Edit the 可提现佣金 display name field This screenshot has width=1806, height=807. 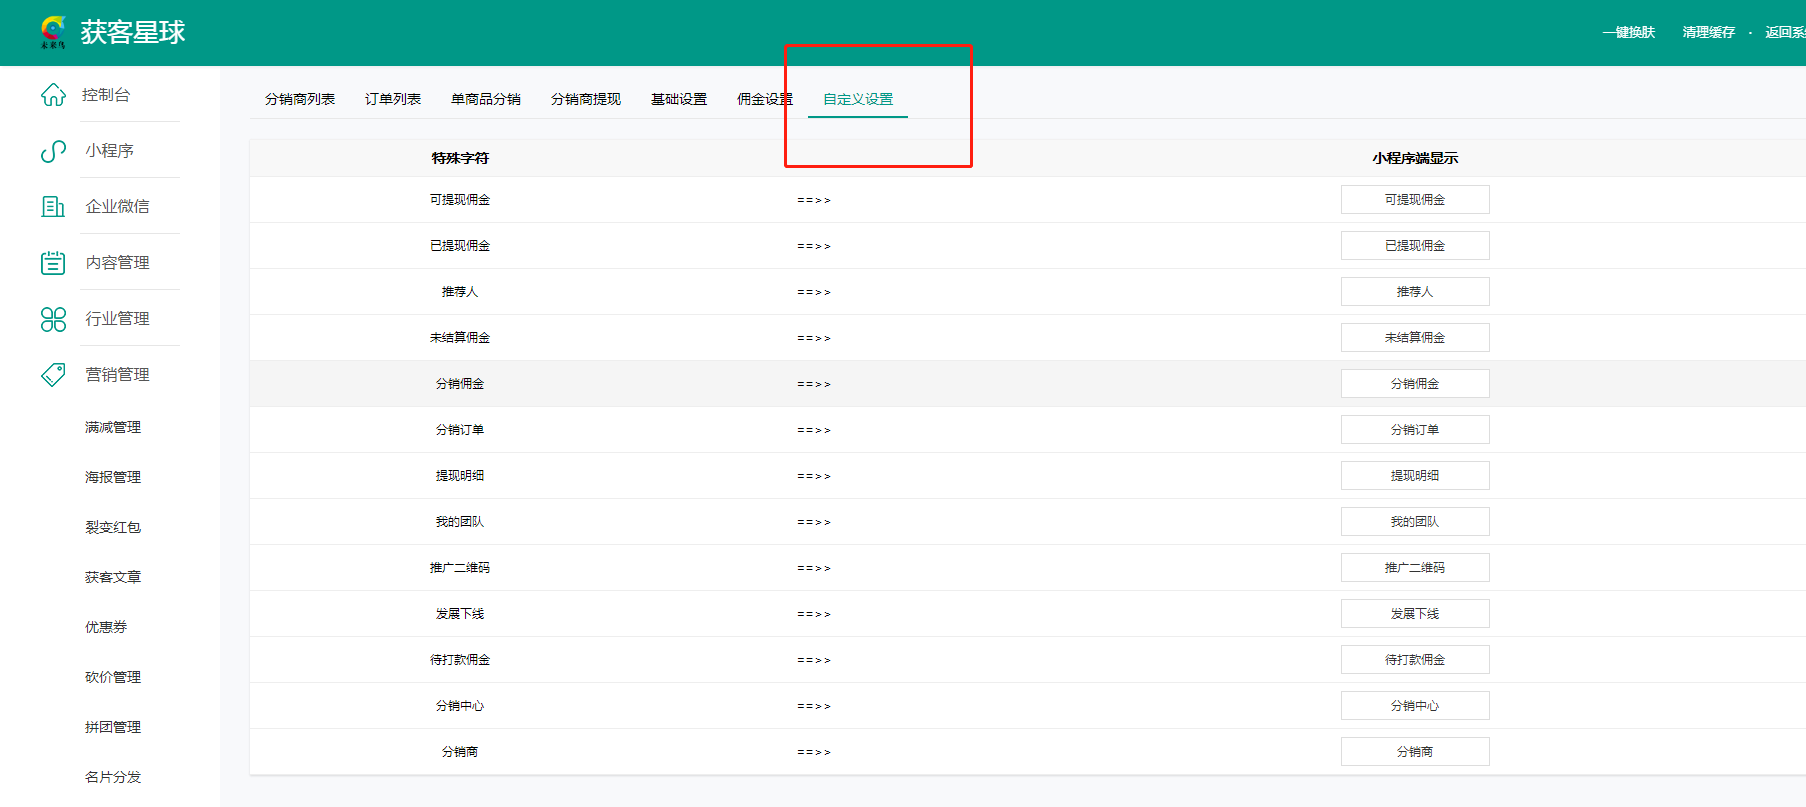tap(1415, 200)
